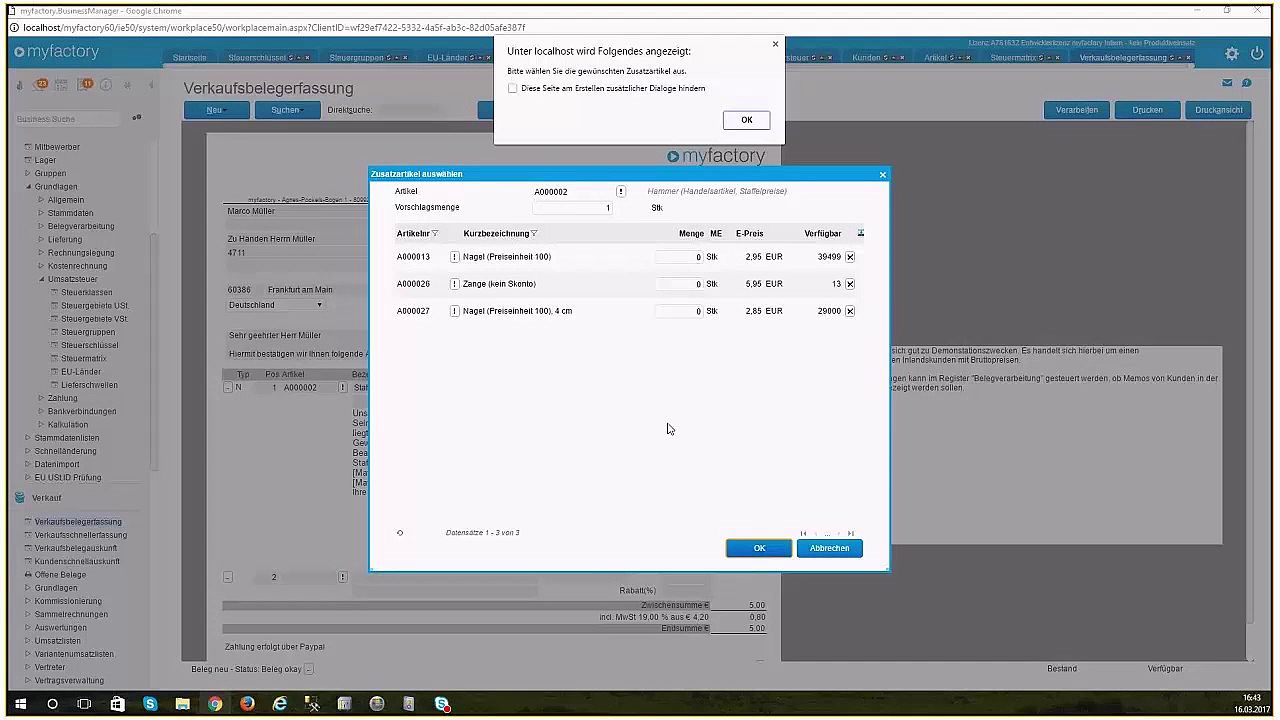Click the Vorschlagsmenge input field
The width and height of the screenshot is (1280, 720).
[571, 208]
